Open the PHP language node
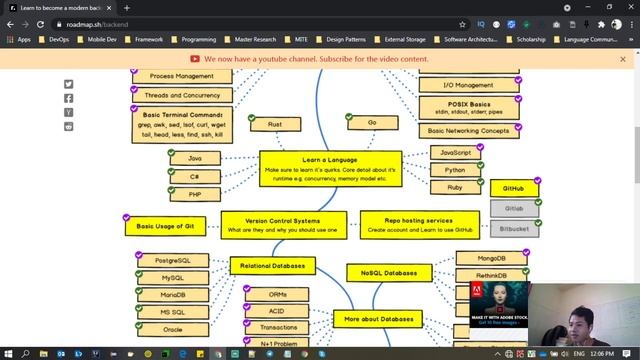The height and width of the screenshot is (360, 640). click(x=195, y=194)
